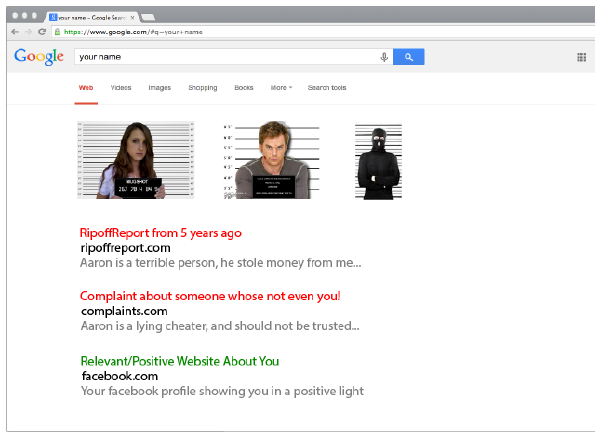Click the microphone voice search icon
Image resolution: width=595 pixels, height=437 pixels.
point(384,57)
